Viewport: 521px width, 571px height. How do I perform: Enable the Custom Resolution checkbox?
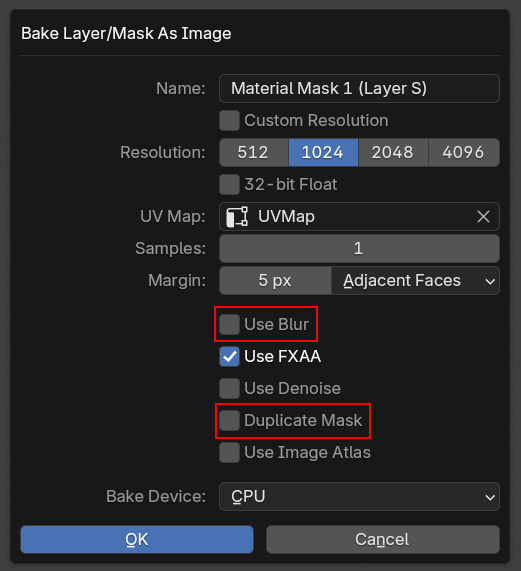[229, 121]
